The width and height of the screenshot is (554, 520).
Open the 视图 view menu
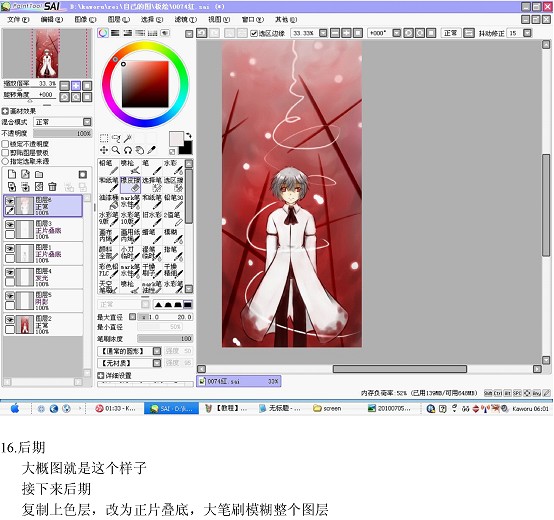point(219,19)
